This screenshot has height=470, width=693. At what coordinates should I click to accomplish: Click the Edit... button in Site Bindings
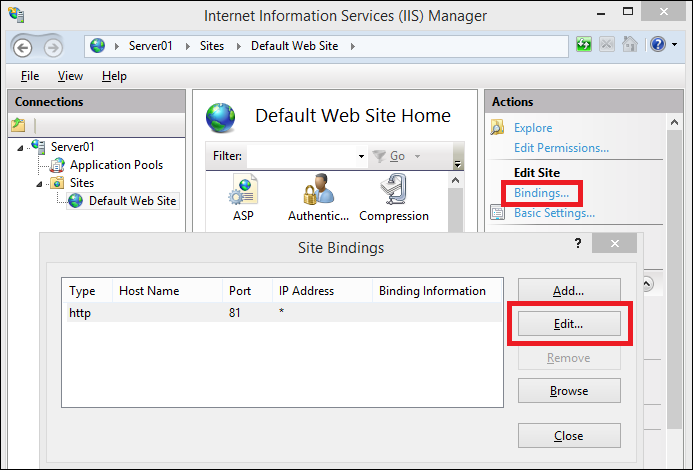(569, 324)
